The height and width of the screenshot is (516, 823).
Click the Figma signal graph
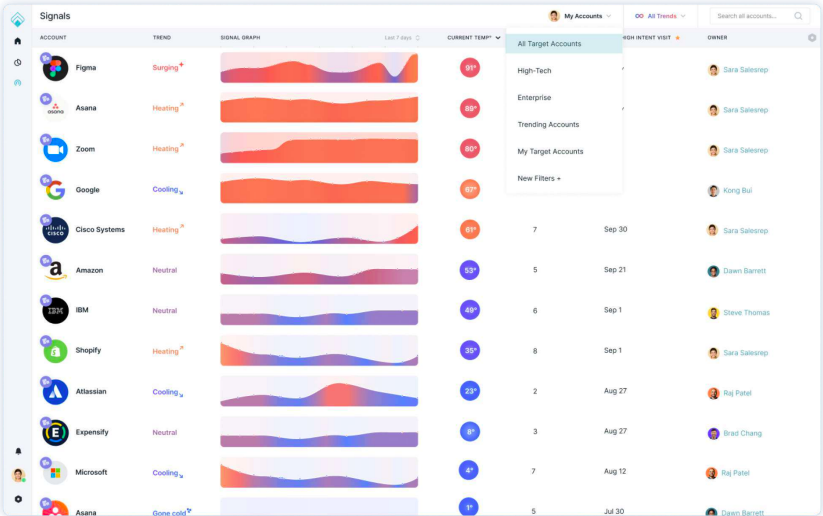click(319, 67)
